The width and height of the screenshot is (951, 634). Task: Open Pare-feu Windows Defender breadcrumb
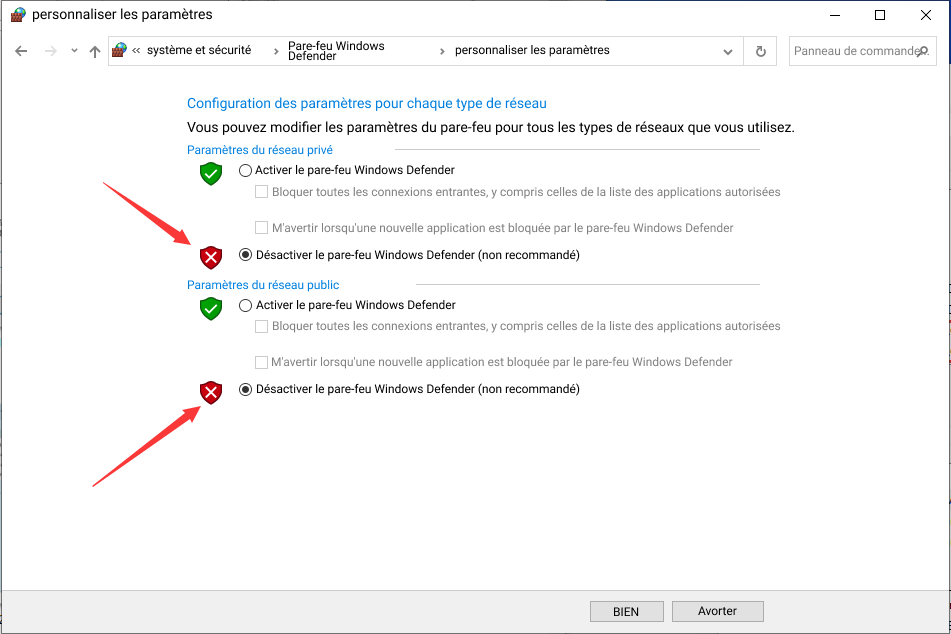tap(336, 51)
